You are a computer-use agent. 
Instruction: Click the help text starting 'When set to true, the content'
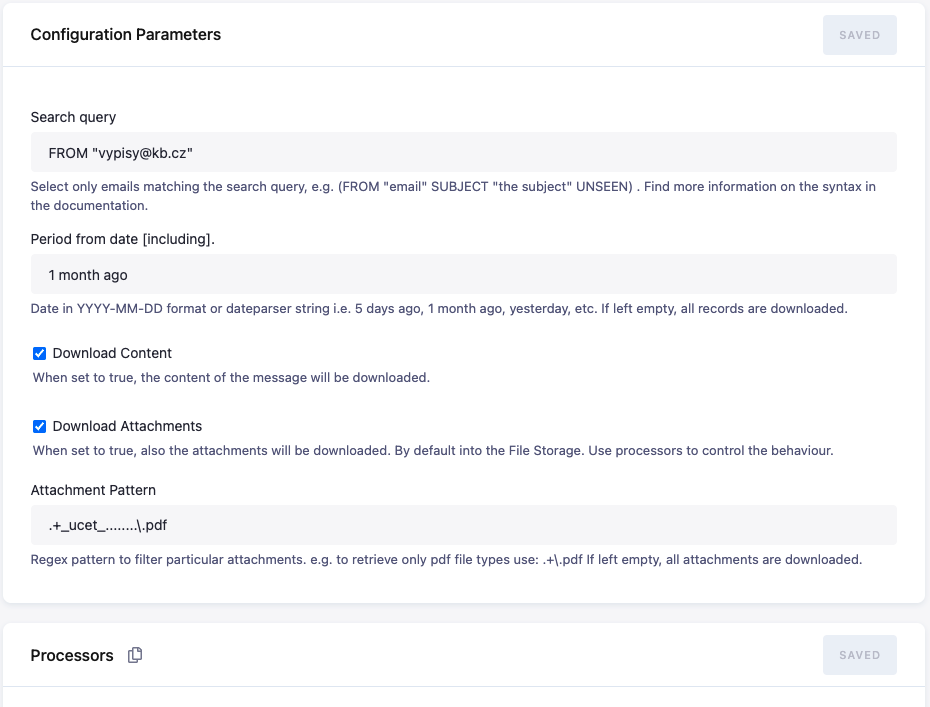pos(231,377)
